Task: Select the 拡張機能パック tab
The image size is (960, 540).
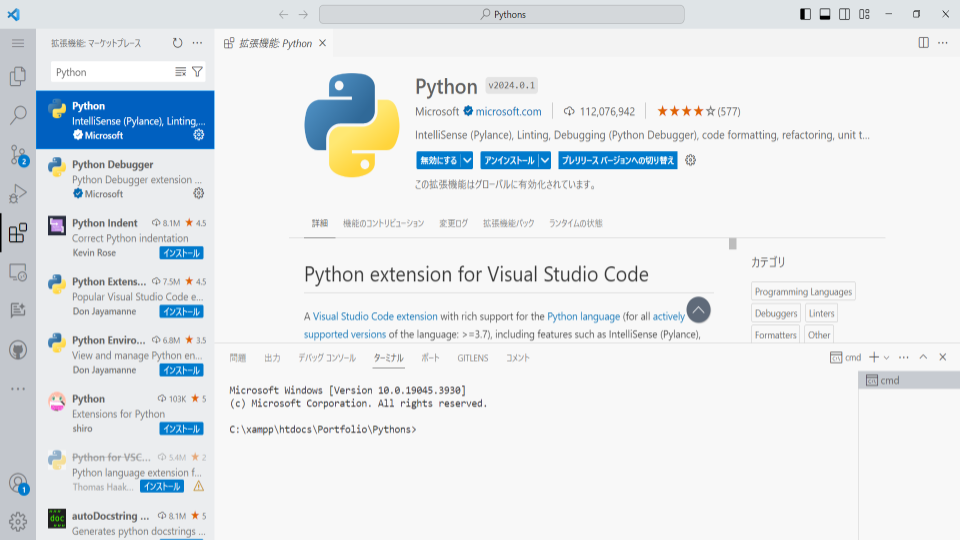Action: 508,223
